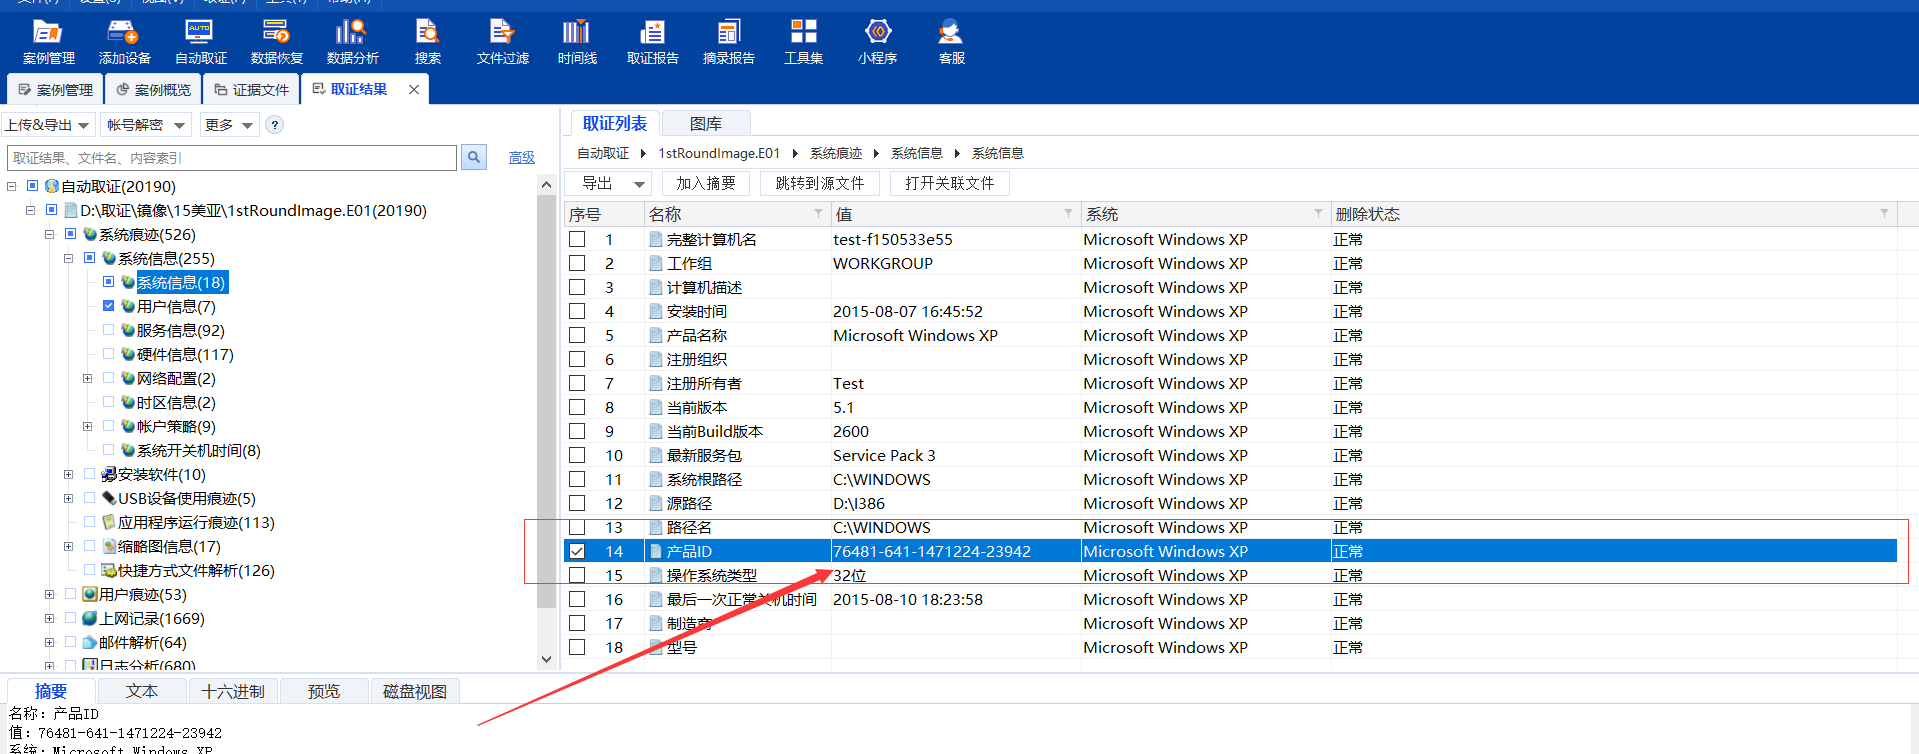This screenshot has height=754, width=1919.
Task: Expand the USB设备使用痕迹(5) tree node
Action: tap(69, 498)
